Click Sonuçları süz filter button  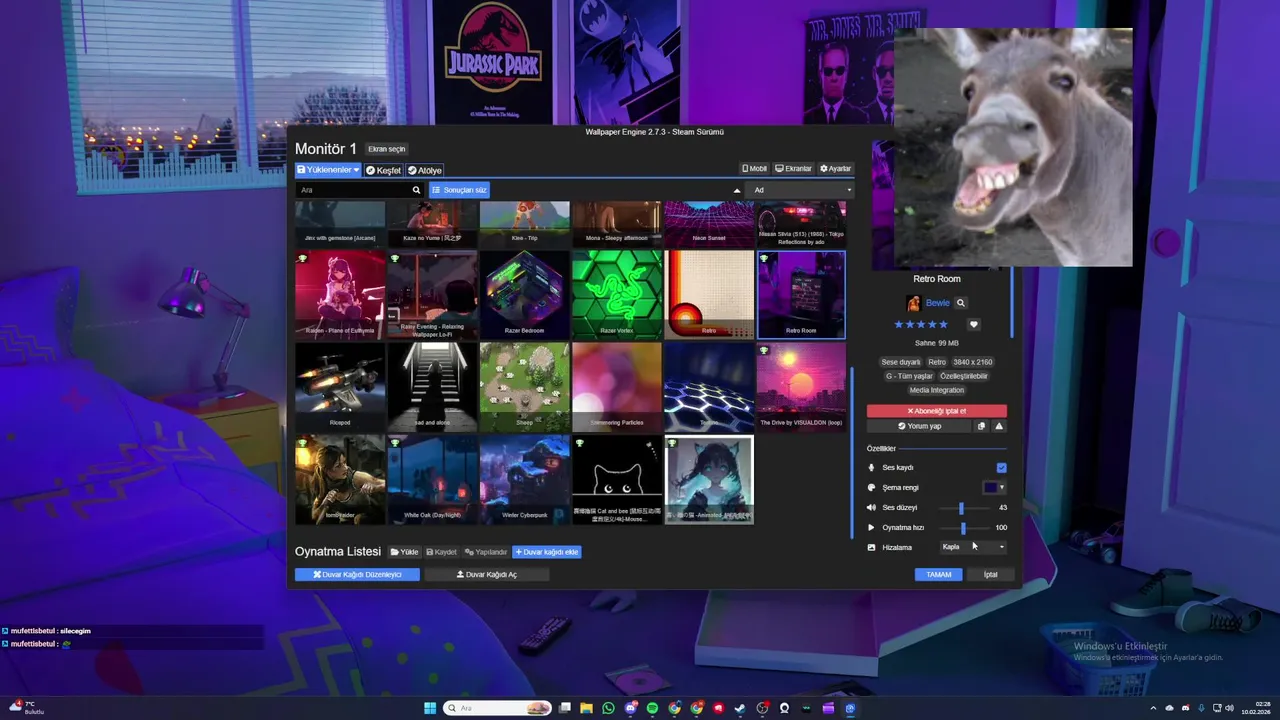[x=460, y=190]
